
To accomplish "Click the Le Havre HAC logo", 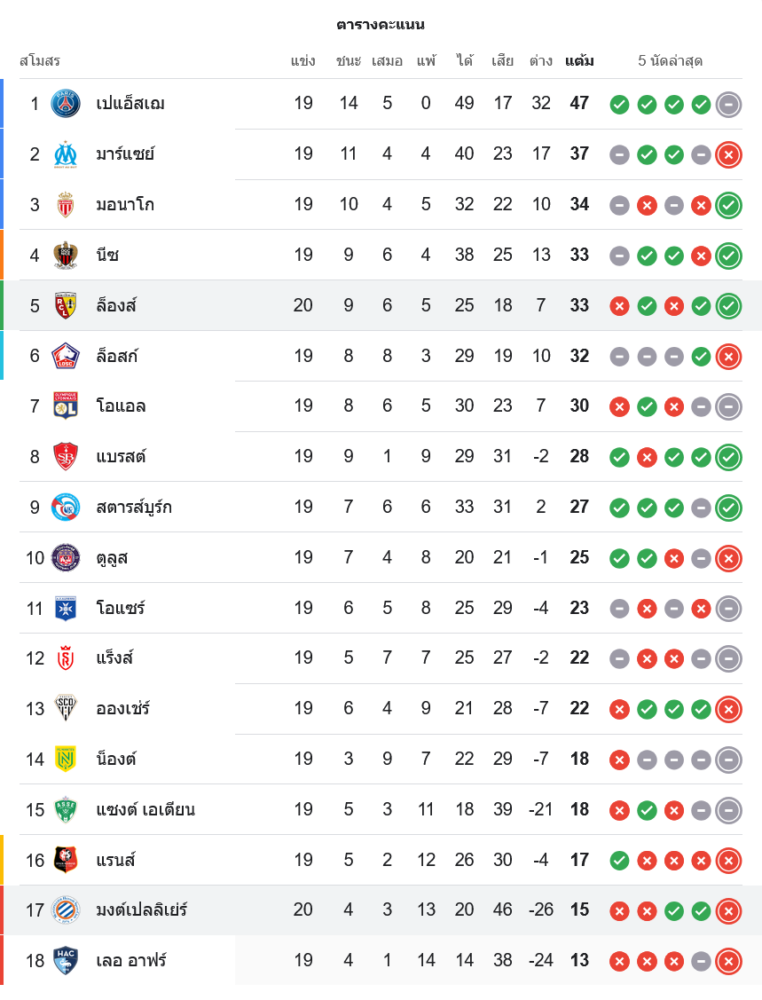I will pyautogui.click(x=66, y=960).
